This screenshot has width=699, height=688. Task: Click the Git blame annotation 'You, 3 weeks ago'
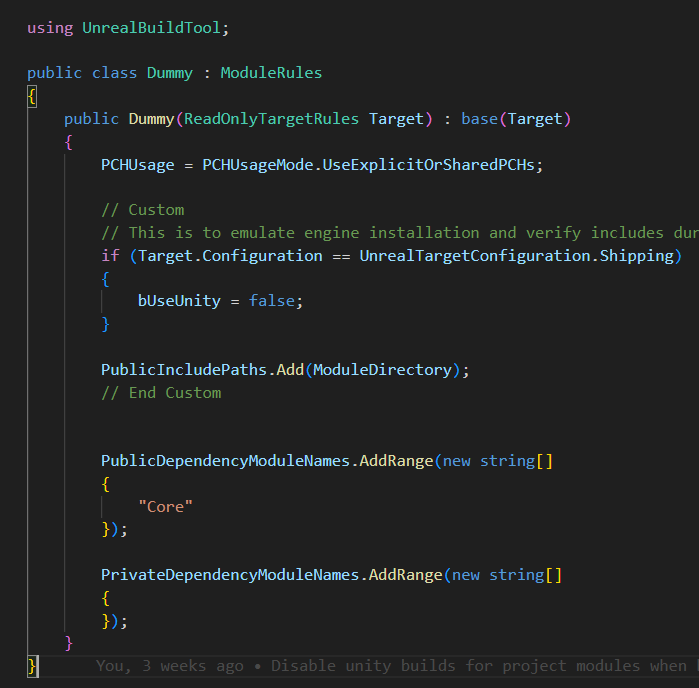click(x=170, y=666)
